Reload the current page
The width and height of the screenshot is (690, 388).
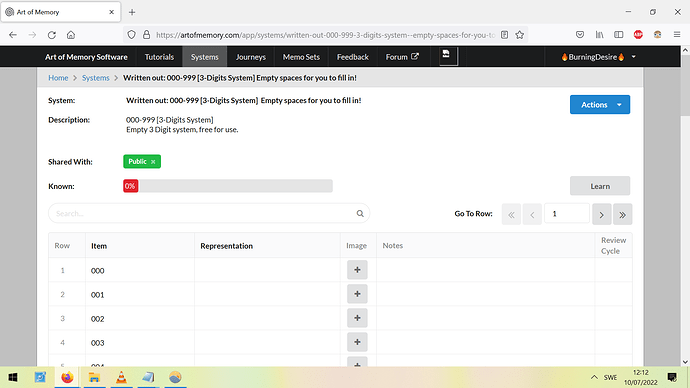(x=52, y=35)
